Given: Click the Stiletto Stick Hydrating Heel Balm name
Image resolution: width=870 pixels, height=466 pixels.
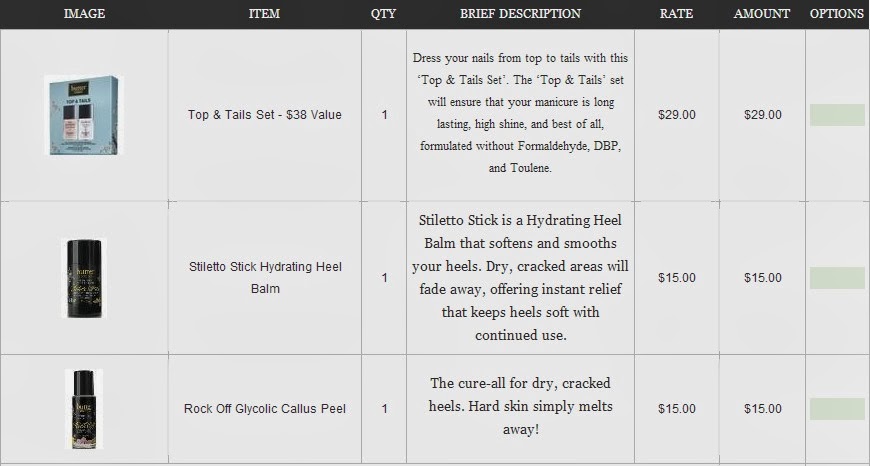Looking at the screenshot, I should (x=265, y=277).
